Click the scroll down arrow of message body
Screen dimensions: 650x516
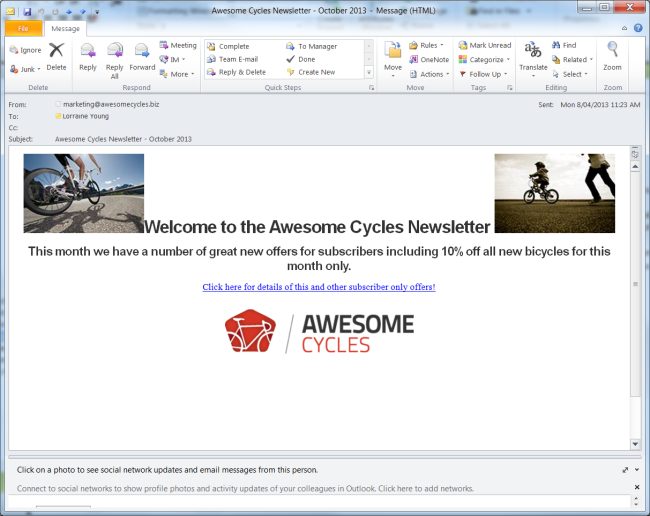click(635, 444)
